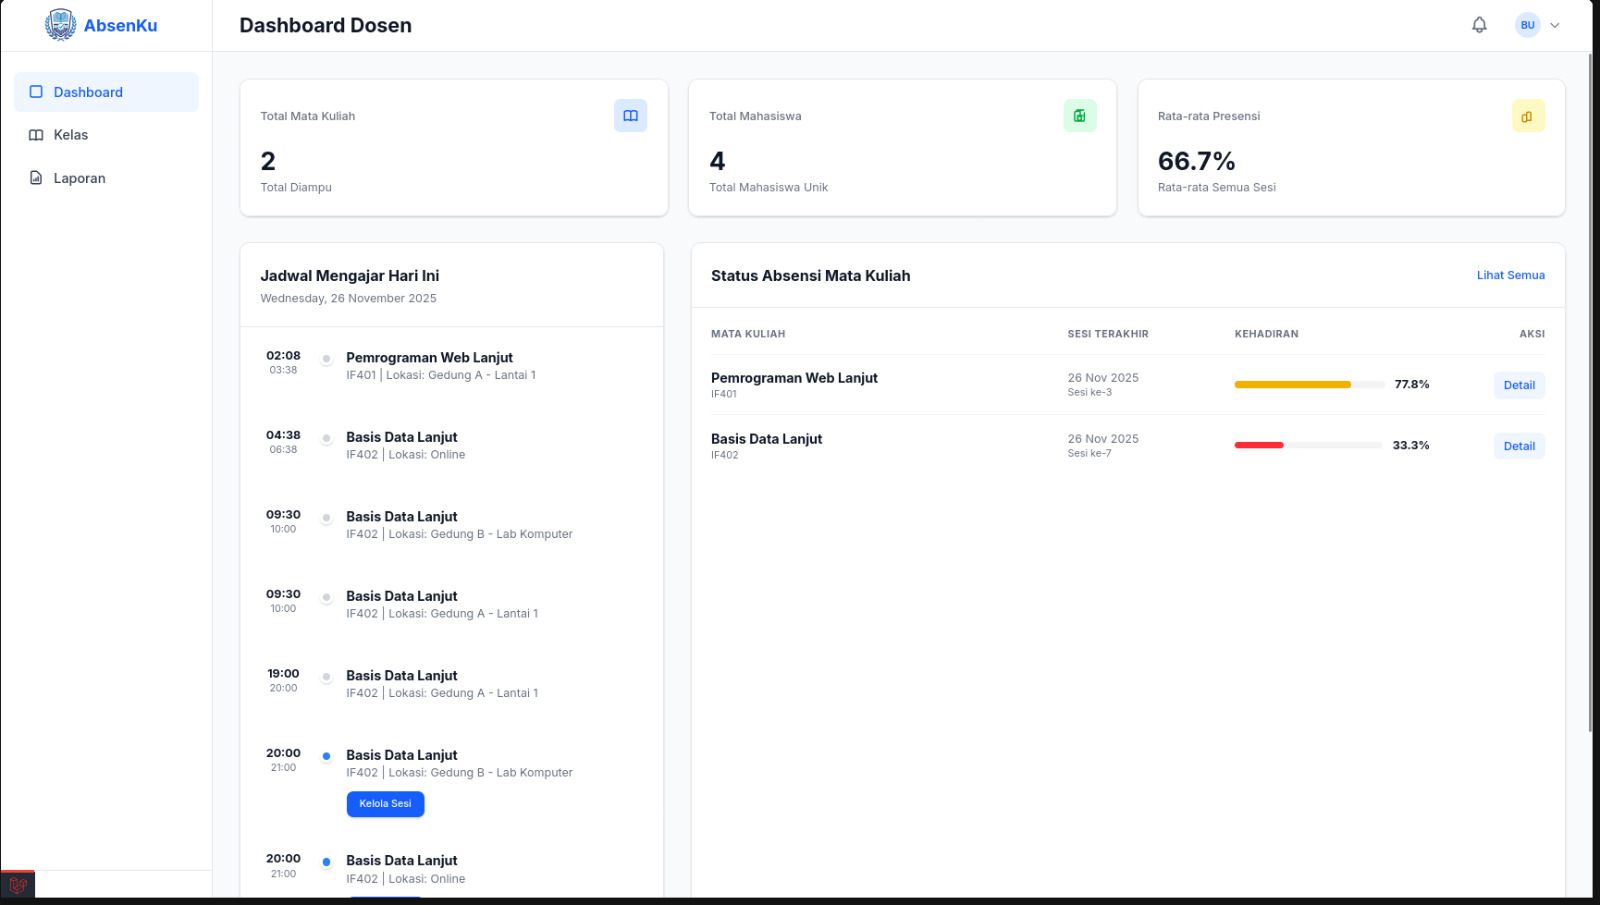Expand the user profile dropdown chevron
The image size is (1600, 905).
coord(1554,26)
